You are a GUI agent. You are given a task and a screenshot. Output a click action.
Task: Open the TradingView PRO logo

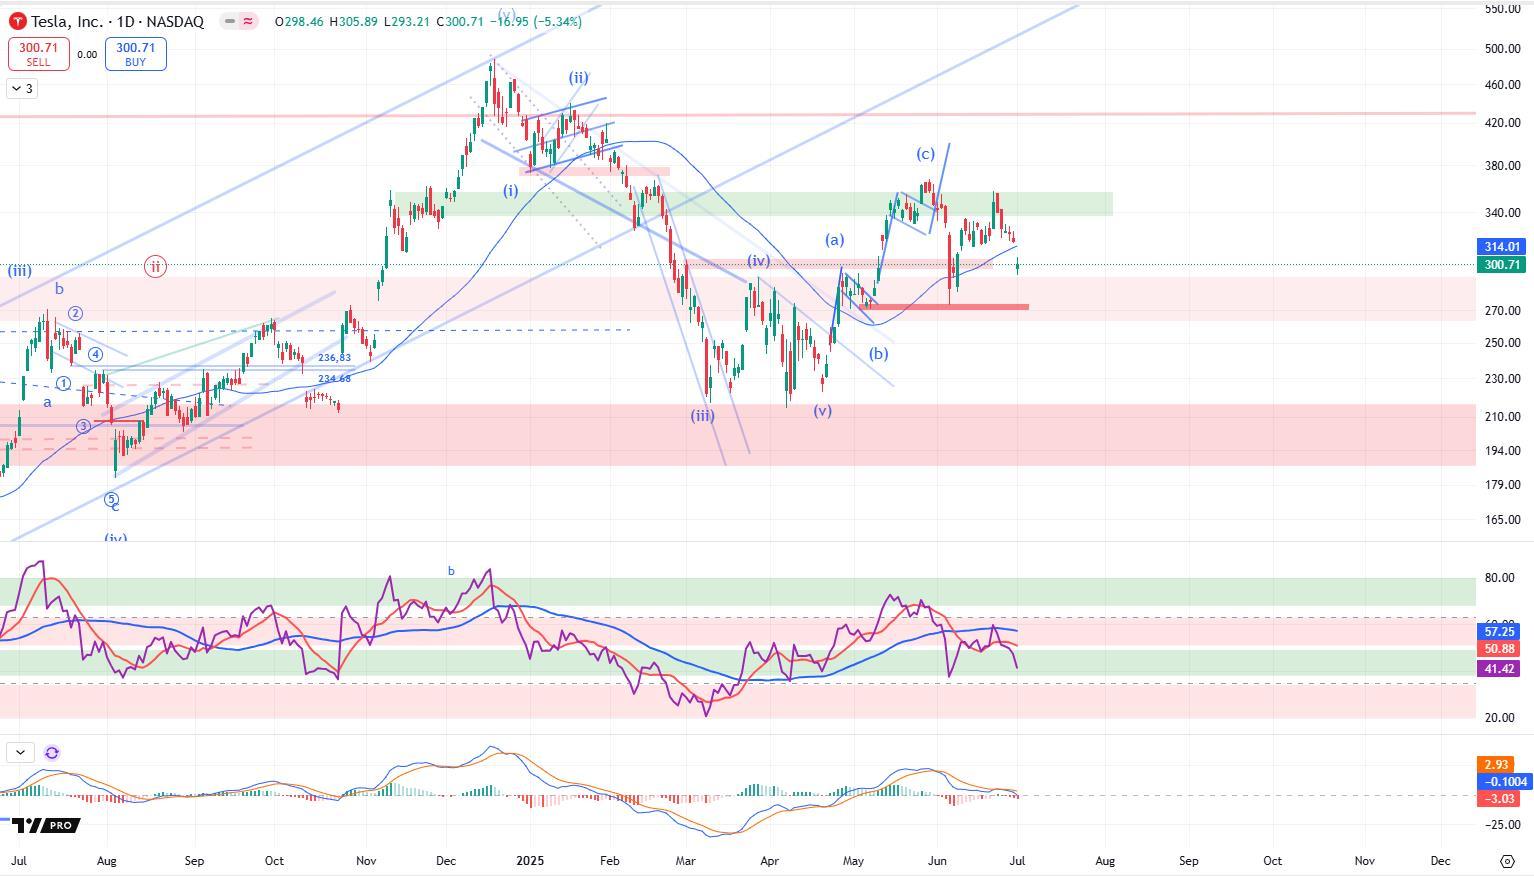[x=46, y=825]
